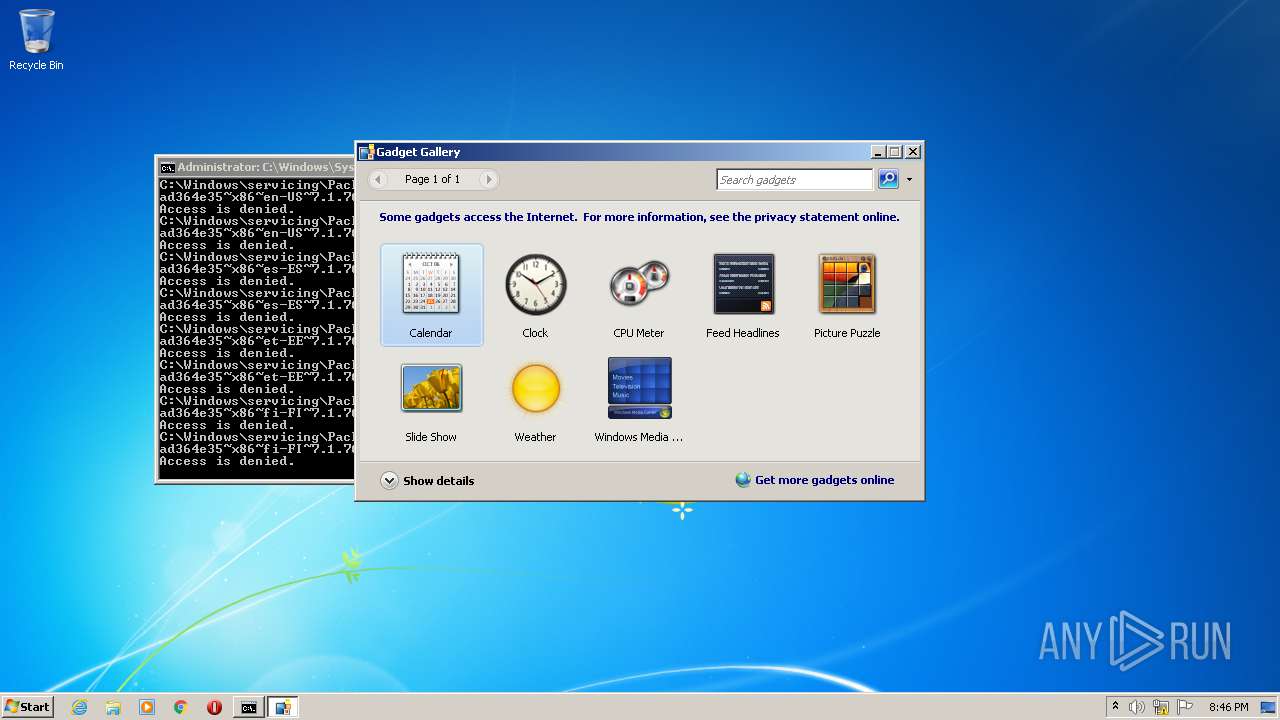Screen dimensions: 1280x720
Task: Open Windows Media Player from taskbar
Action: pyautogui.click(x=147, y=707)
